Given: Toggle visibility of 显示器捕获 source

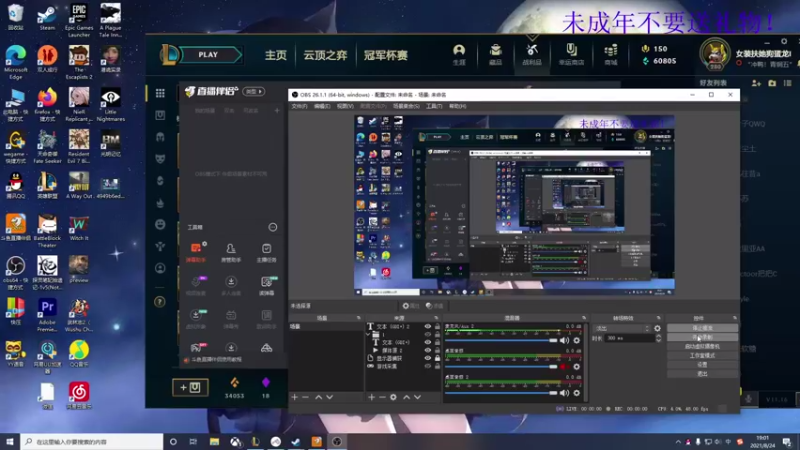Looking at the screenshot, I should [428, 358].
